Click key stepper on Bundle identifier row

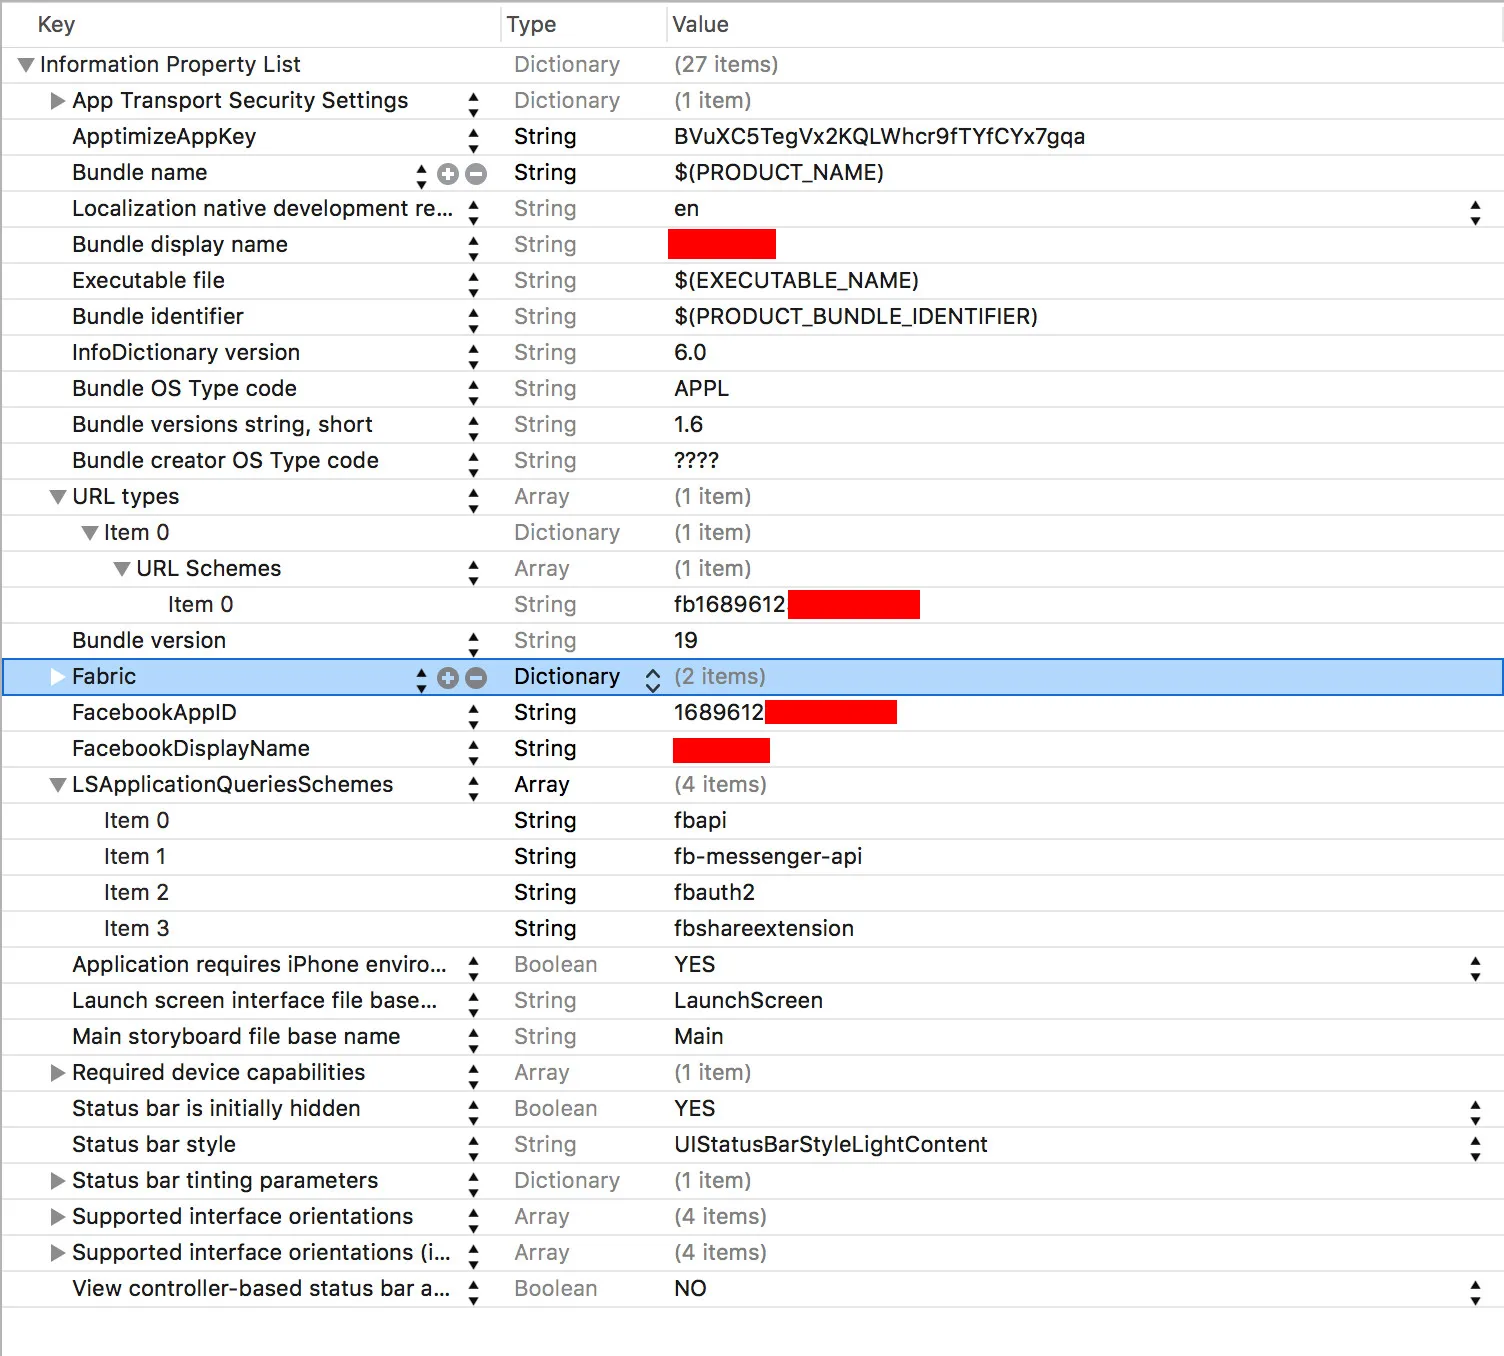coord(473,320)
